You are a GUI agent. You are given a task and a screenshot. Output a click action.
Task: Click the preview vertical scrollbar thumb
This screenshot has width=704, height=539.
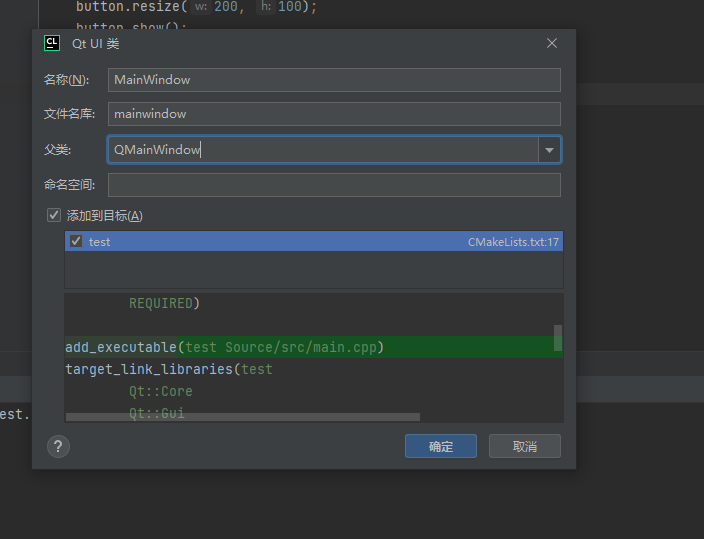click(x=558, y=338)
